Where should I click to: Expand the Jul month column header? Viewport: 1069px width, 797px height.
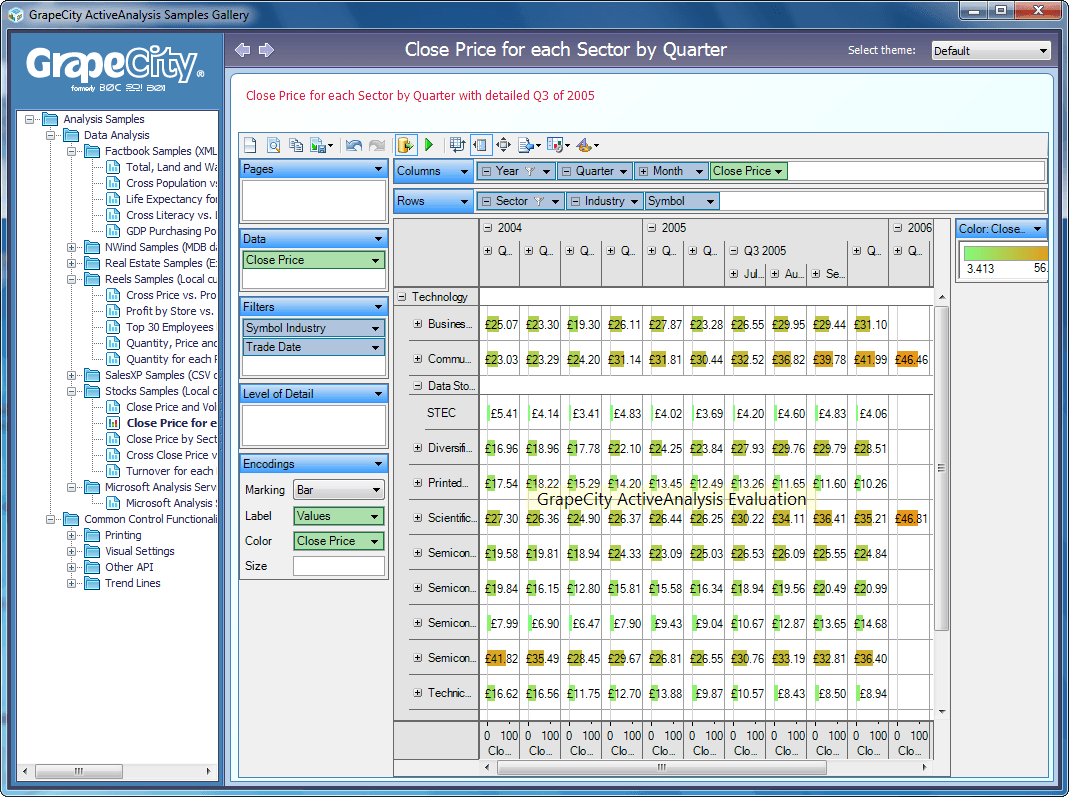(734, 274)
